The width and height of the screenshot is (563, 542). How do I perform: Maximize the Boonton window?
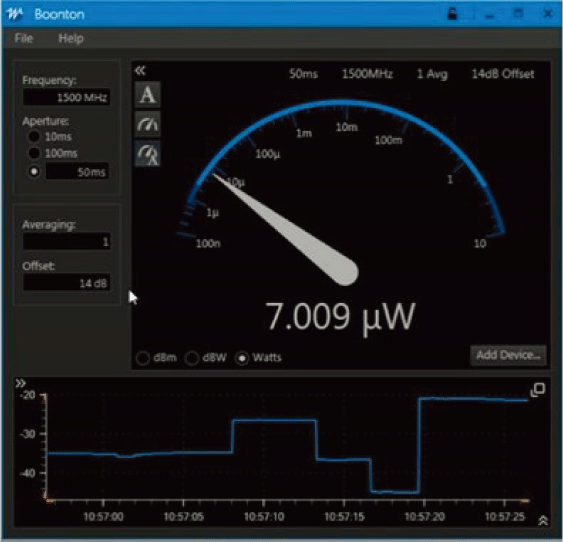pos(518,14)
